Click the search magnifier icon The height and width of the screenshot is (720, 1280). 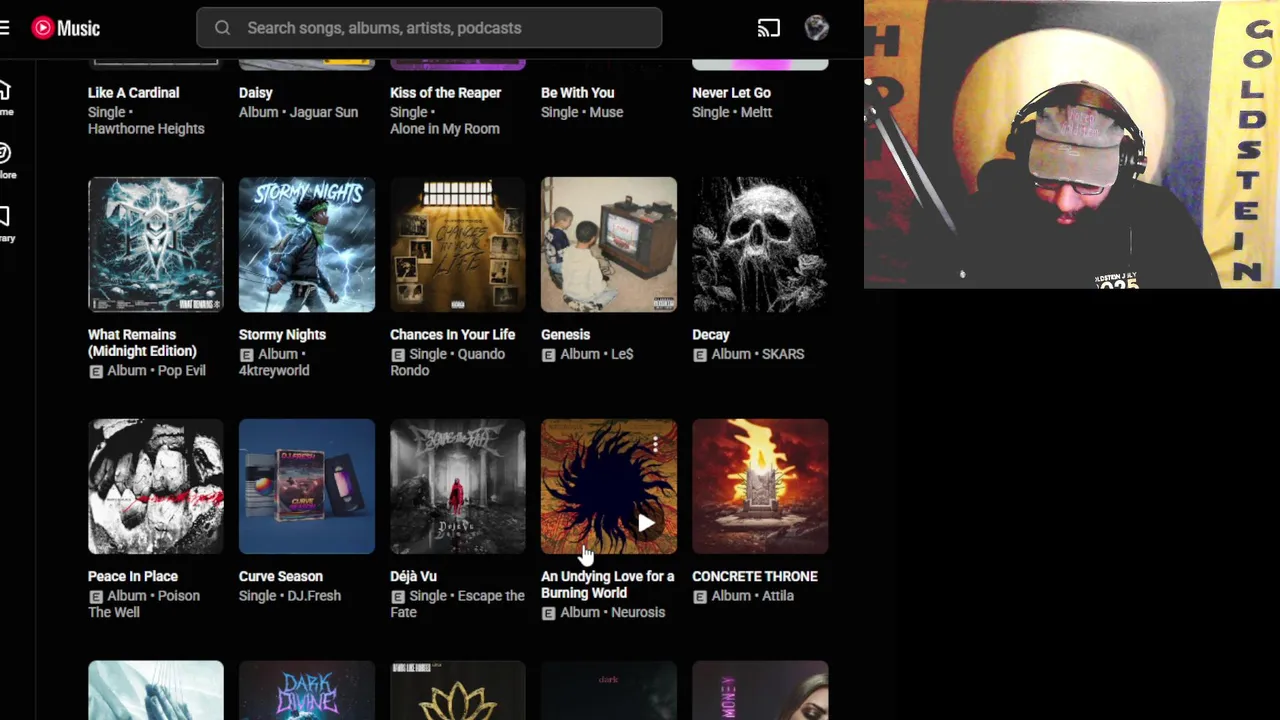222,28
